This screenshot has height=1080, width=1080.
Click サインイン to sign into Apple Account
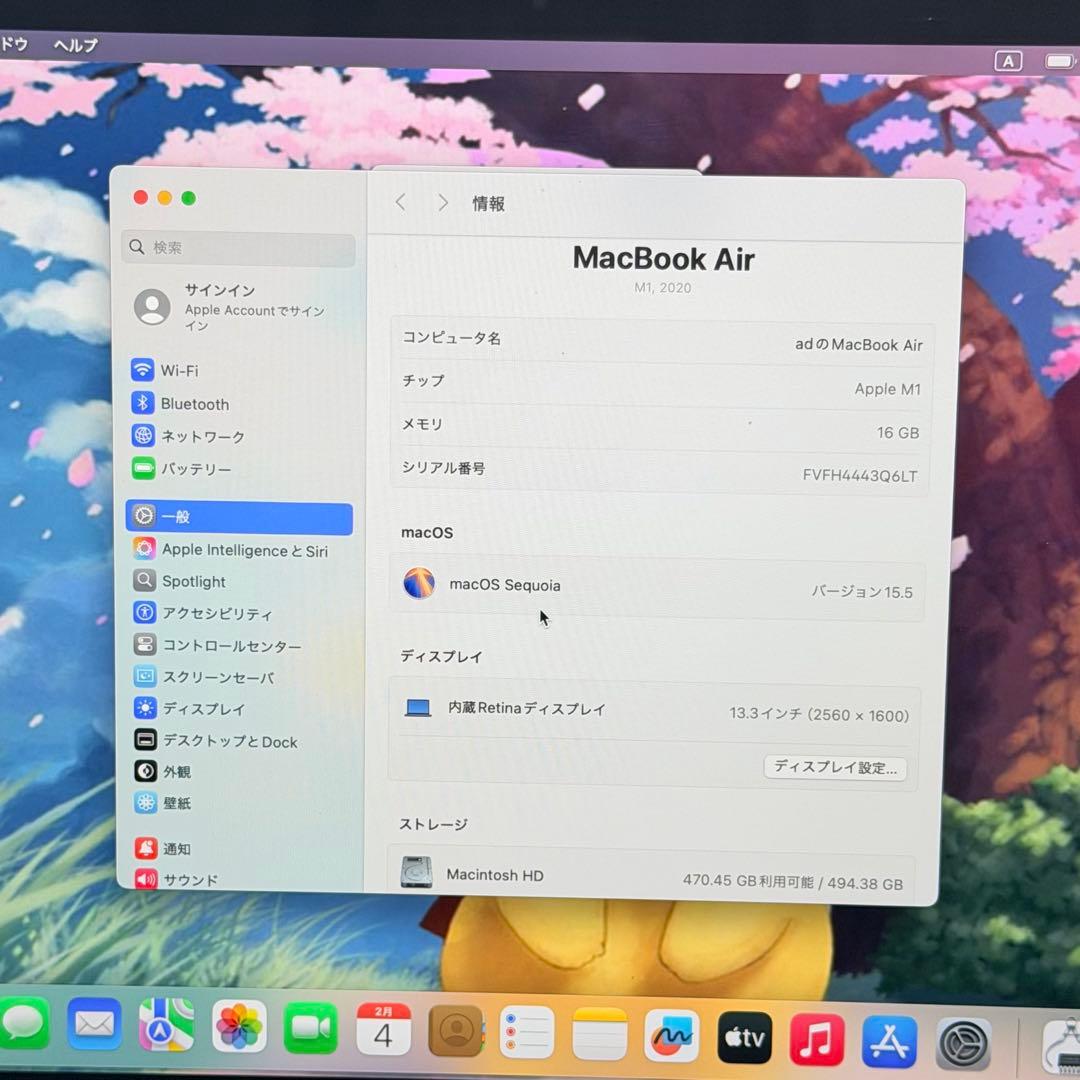219,291
